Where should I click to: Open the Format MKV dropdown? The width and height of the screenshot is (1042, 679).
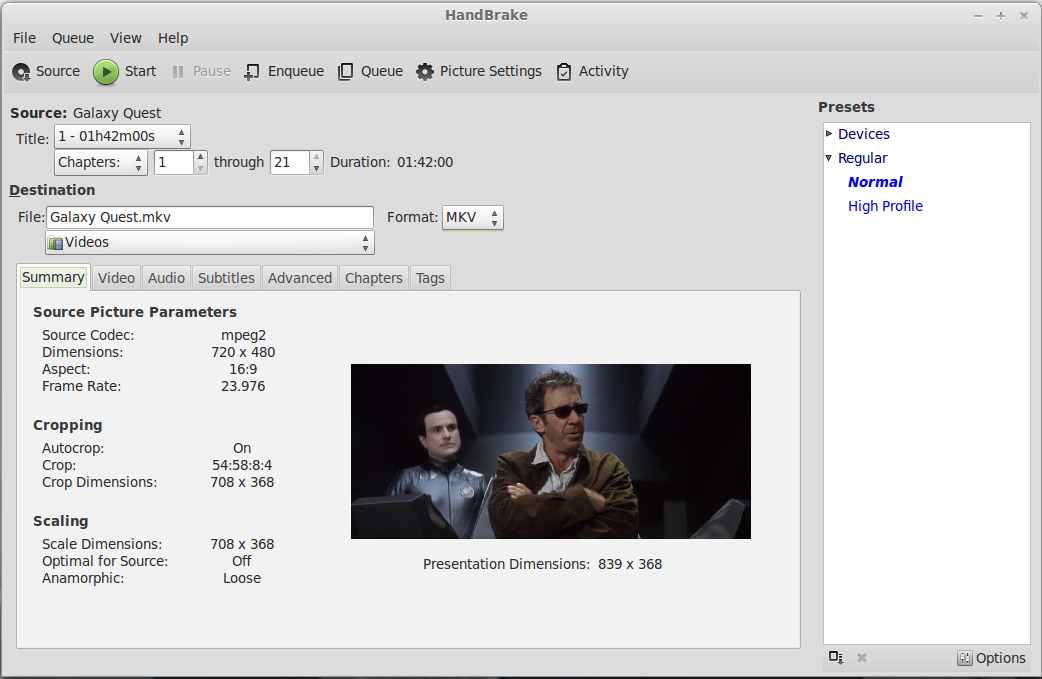click(x=472, y=217)
